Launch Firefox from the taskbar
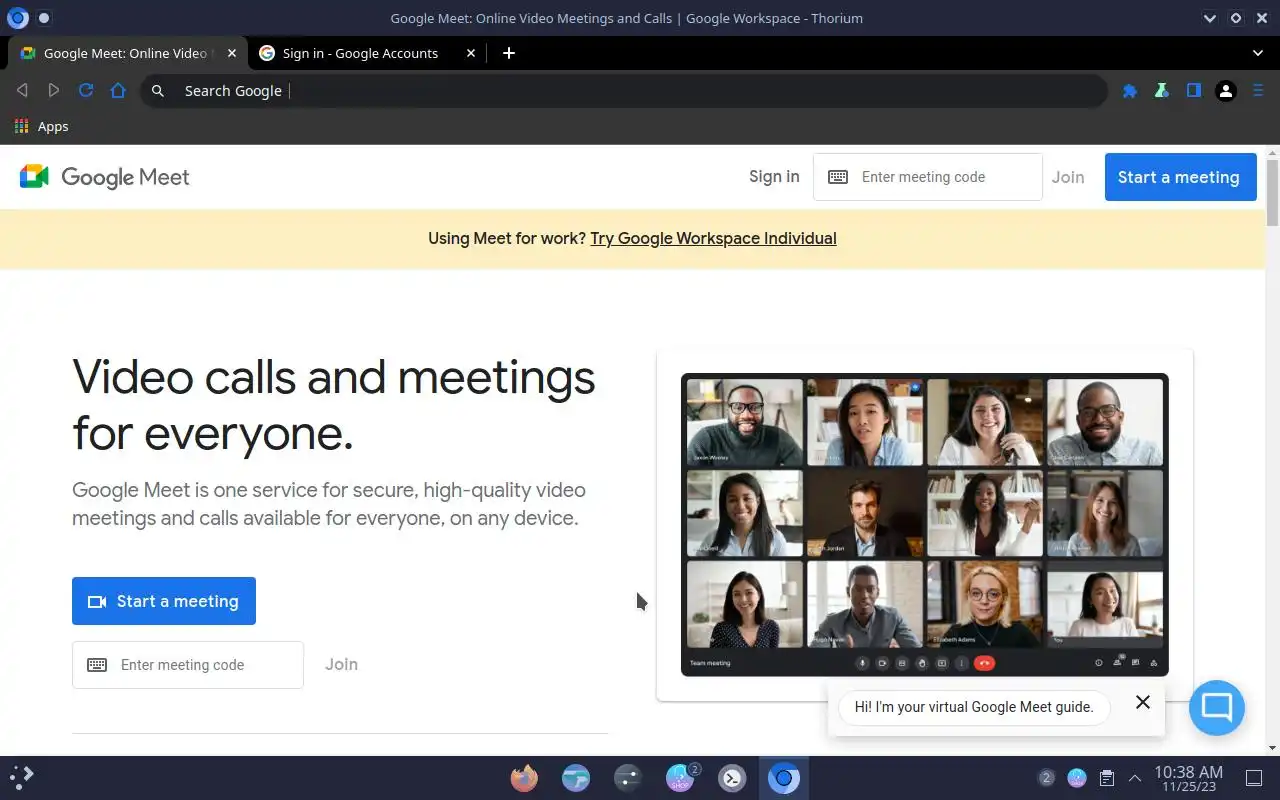 [x=524, y=777]
